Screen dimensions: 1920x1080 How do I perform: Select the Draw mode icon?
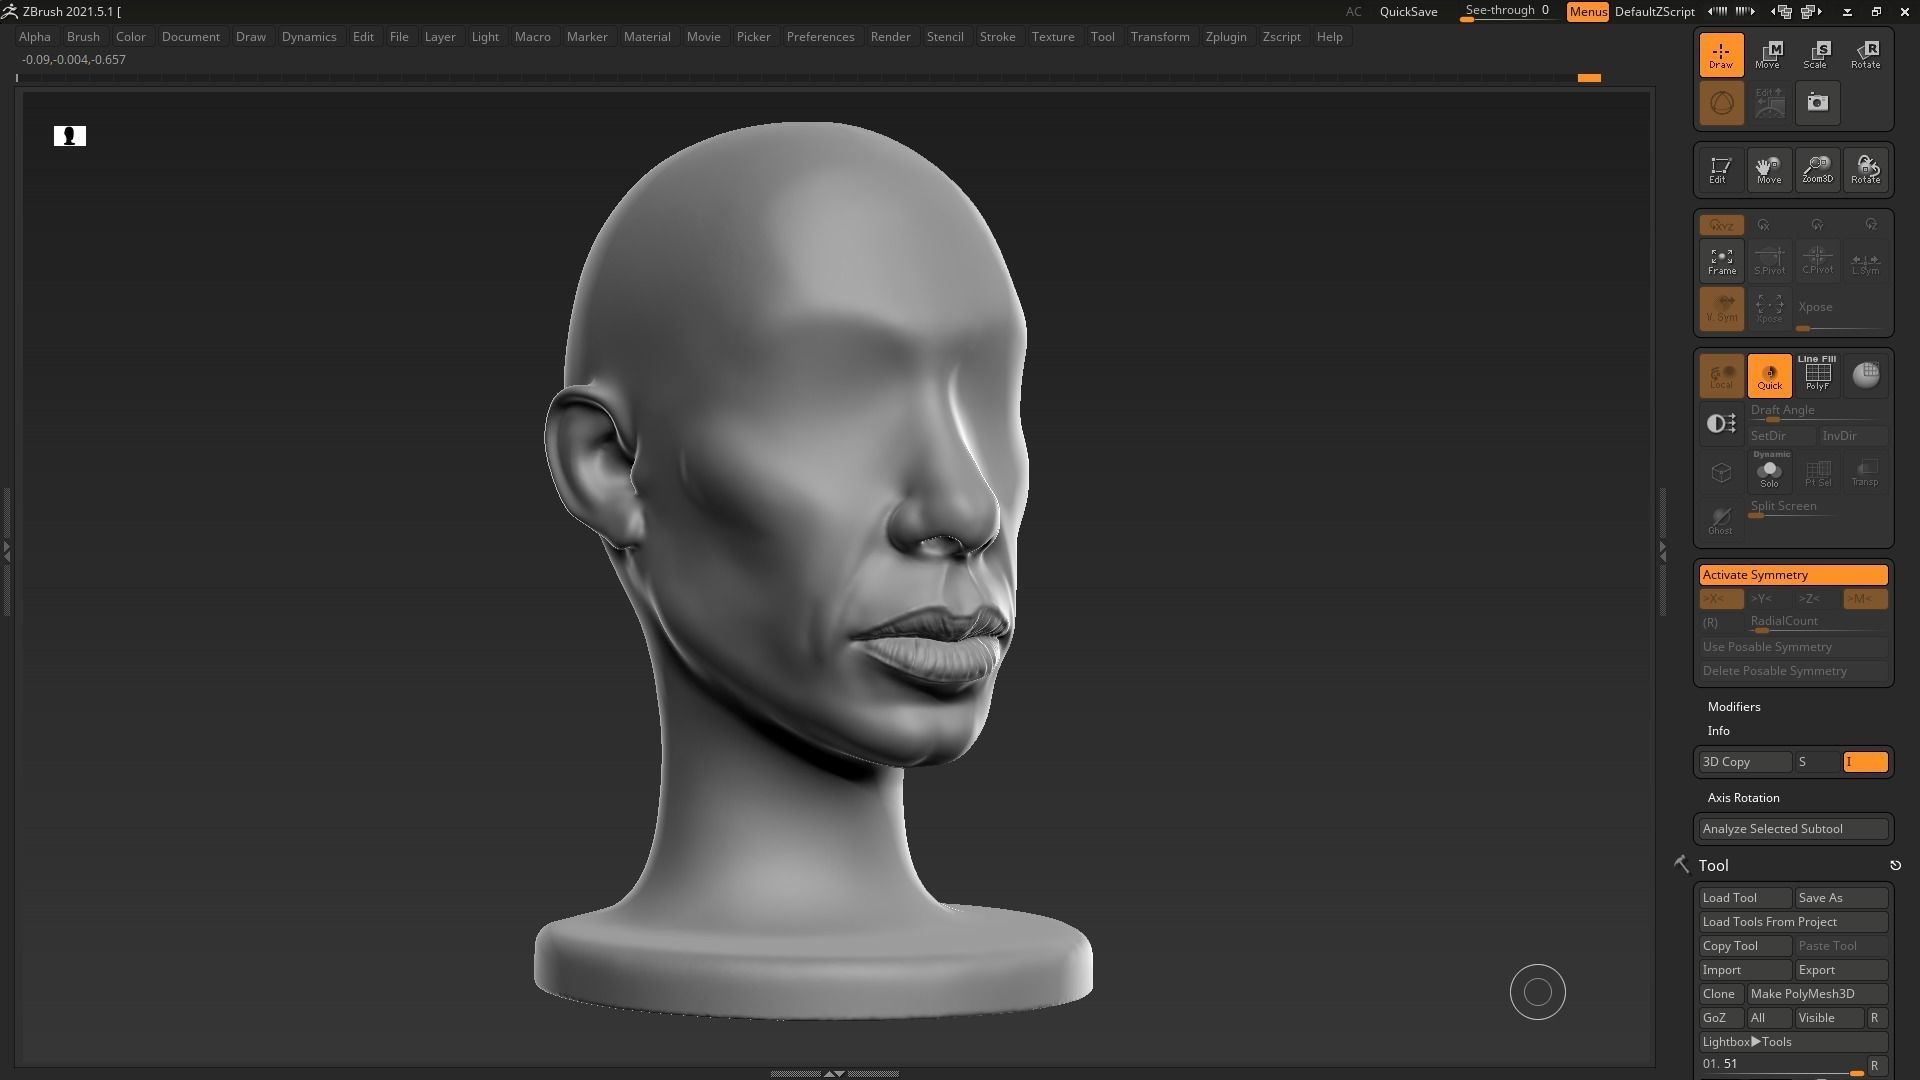tap(1721, 54)
